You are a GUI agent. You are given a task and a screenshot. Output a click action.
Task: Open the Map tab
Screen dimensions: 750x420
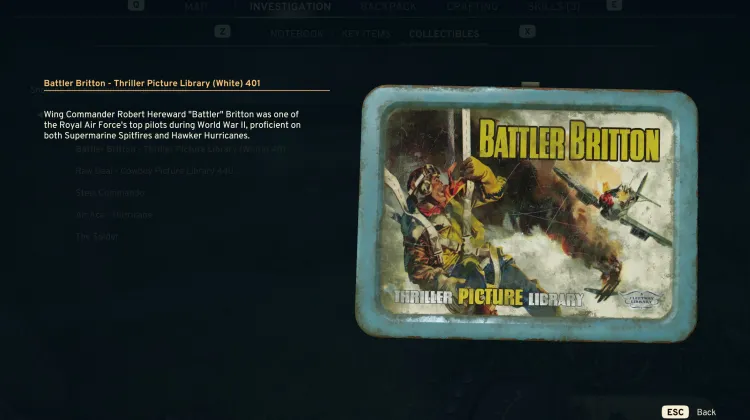197,7
